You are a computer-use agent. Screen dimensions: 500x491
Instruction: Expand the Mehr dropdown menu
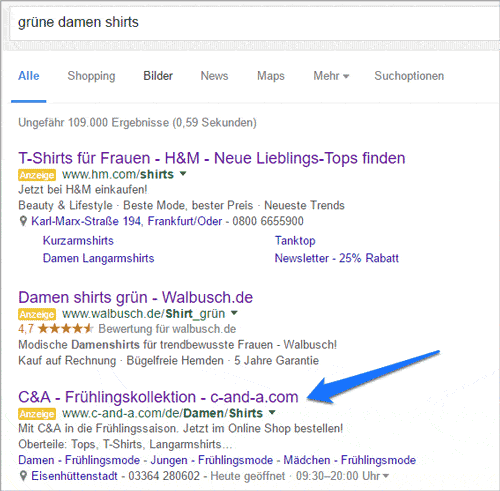tap(331, 76)
